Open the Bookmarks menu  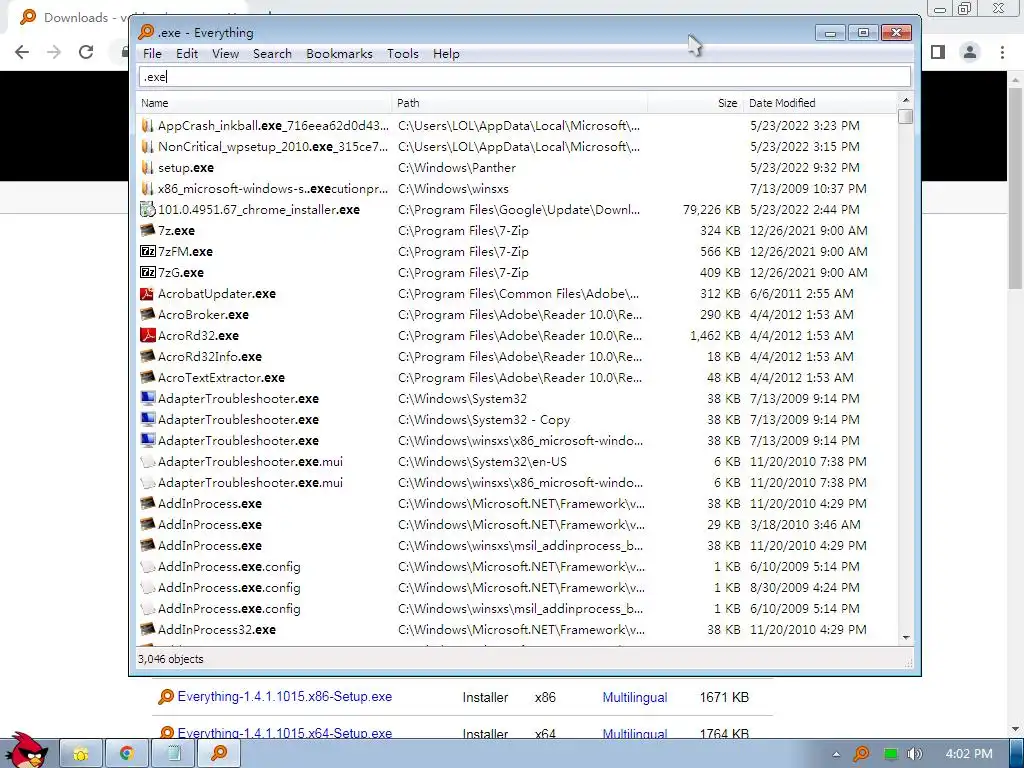coord(339,54)
